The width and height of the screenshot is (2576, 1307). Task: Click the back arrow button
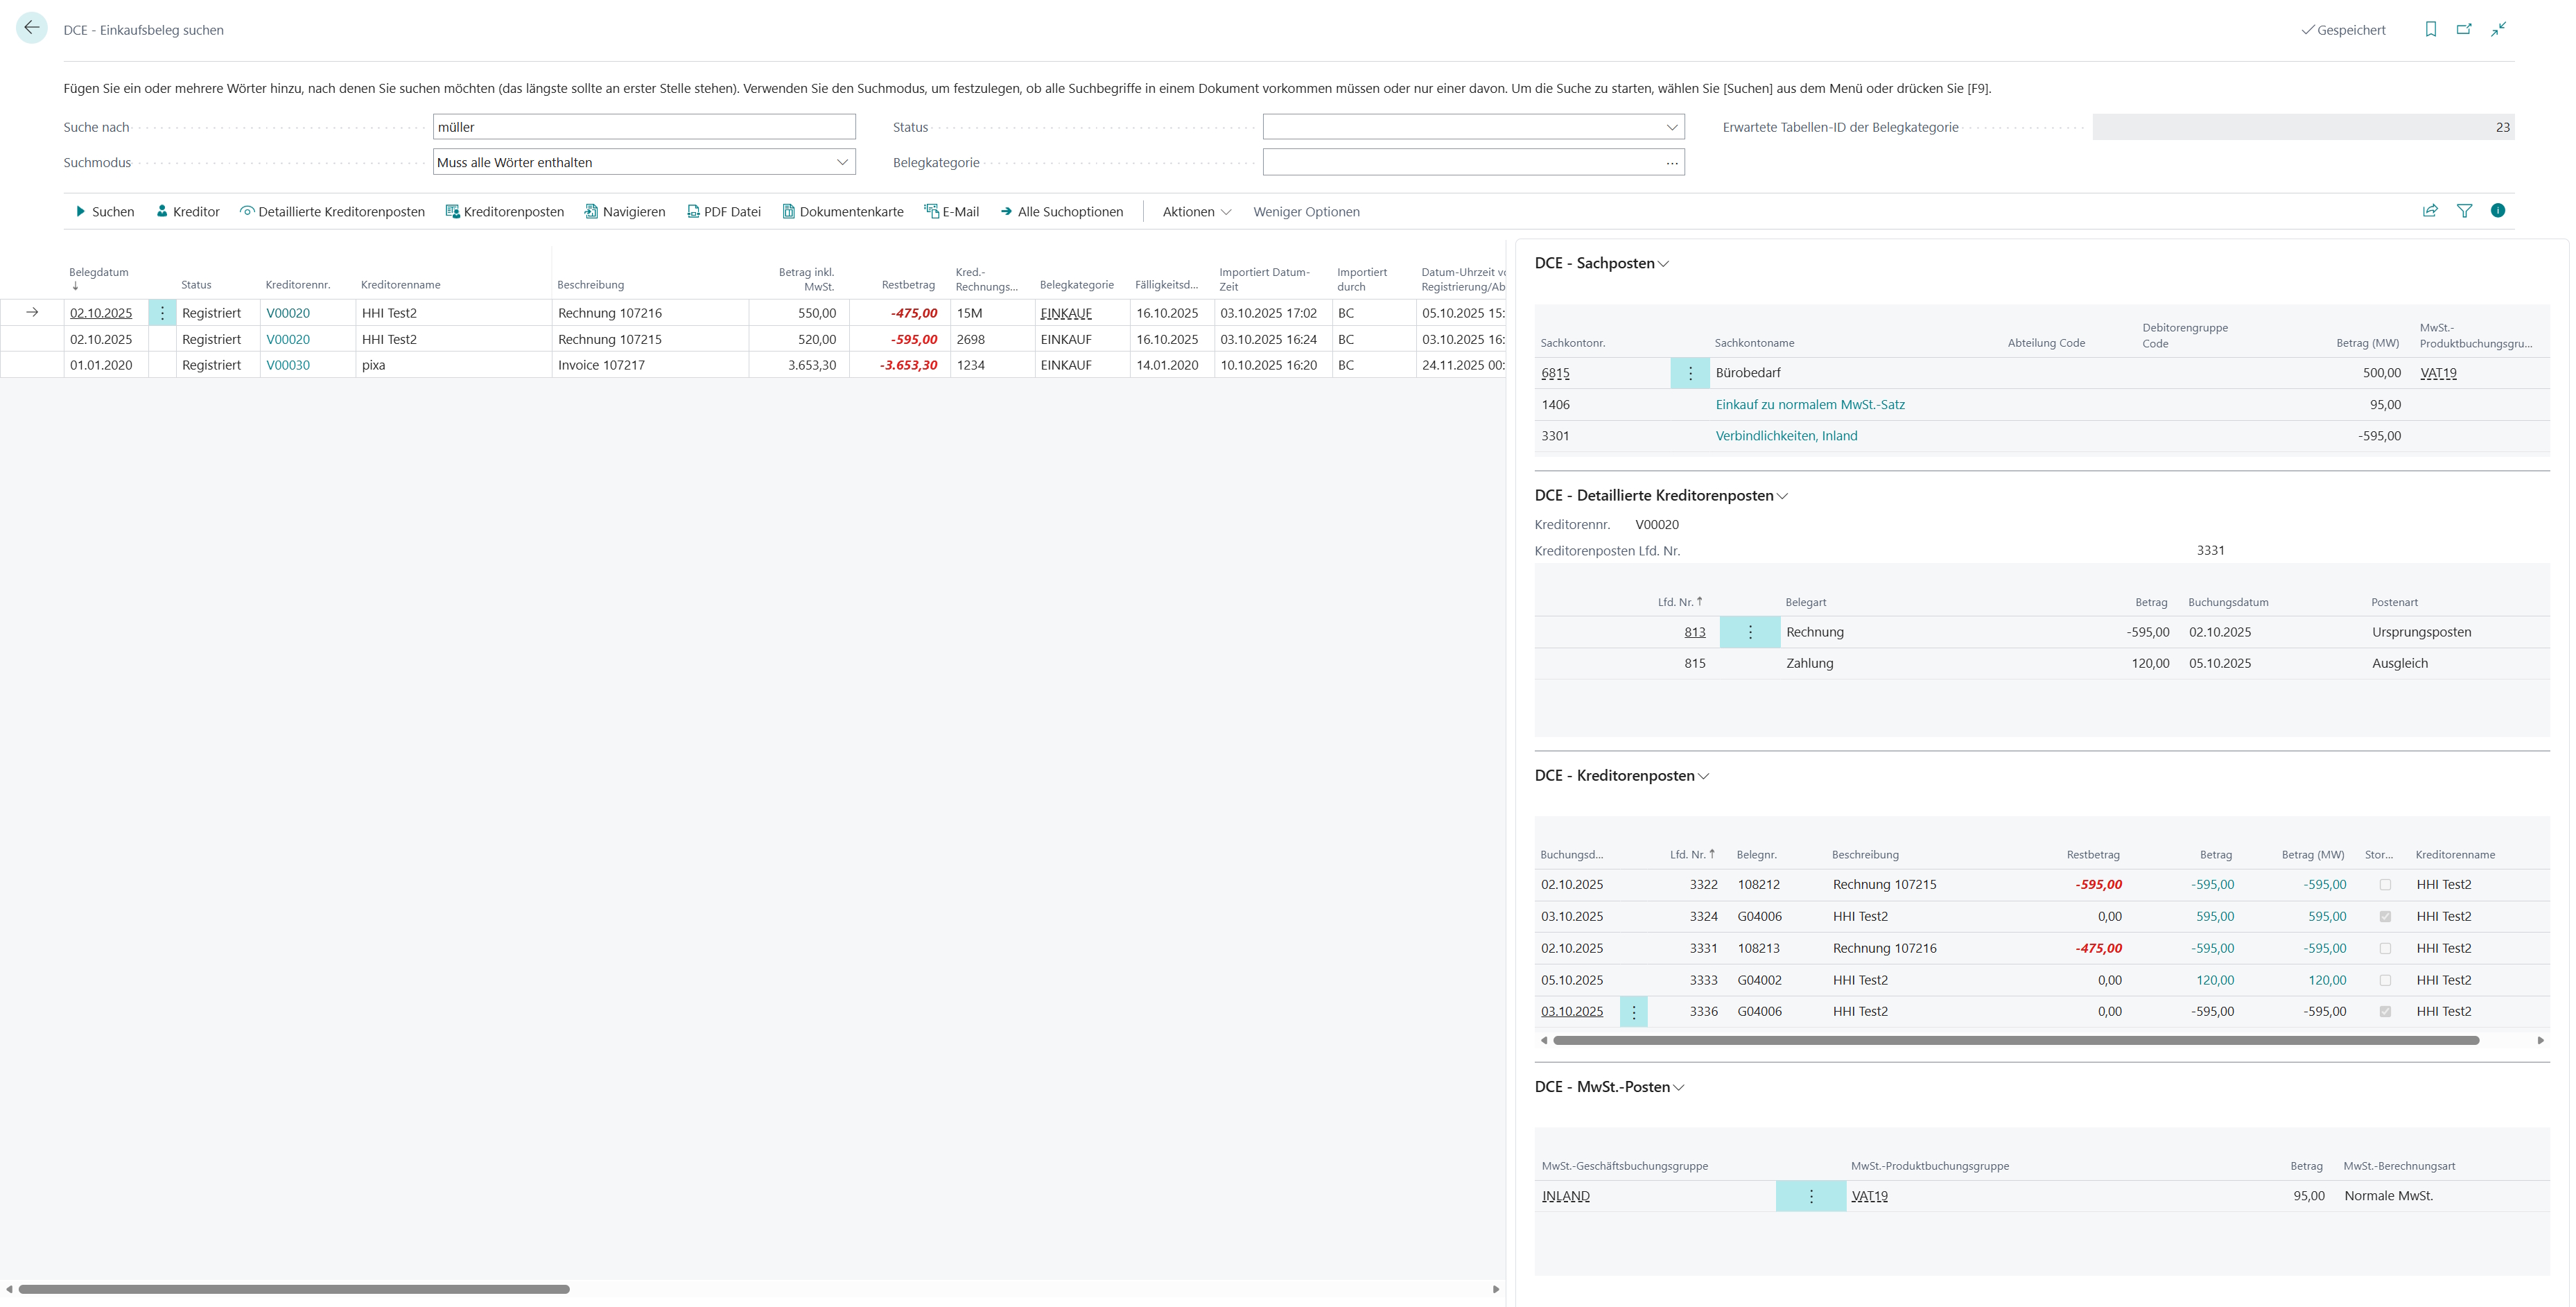(32, 28)
